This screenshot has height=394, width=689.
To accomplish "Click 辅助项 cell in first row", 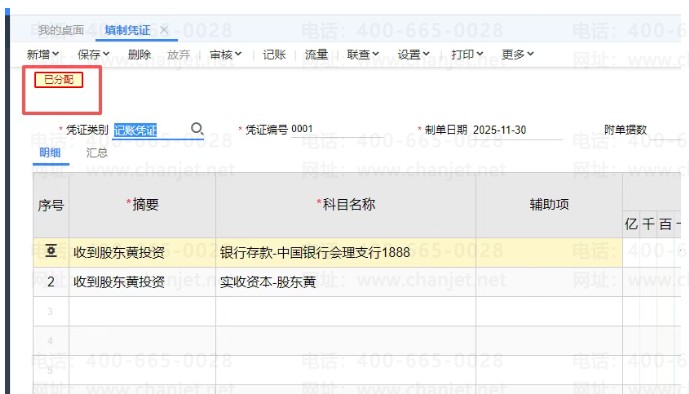I will coord(549,253).
